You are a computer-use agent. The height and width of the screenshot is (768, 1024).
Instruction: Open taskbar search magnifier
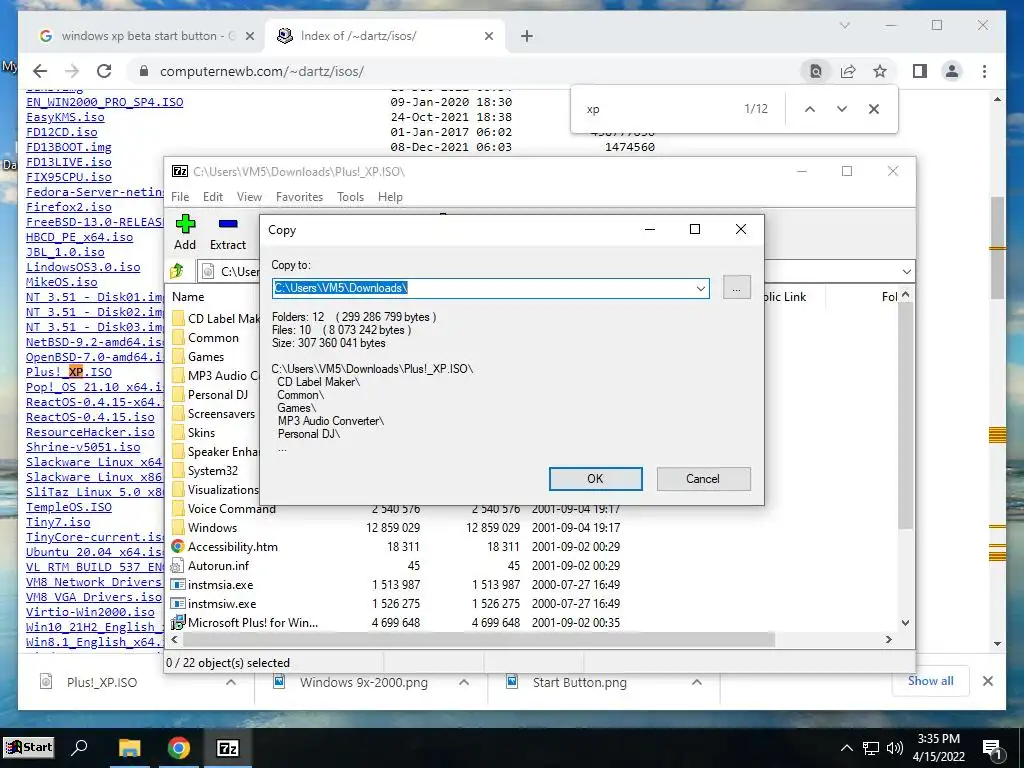tap(80, 747)
